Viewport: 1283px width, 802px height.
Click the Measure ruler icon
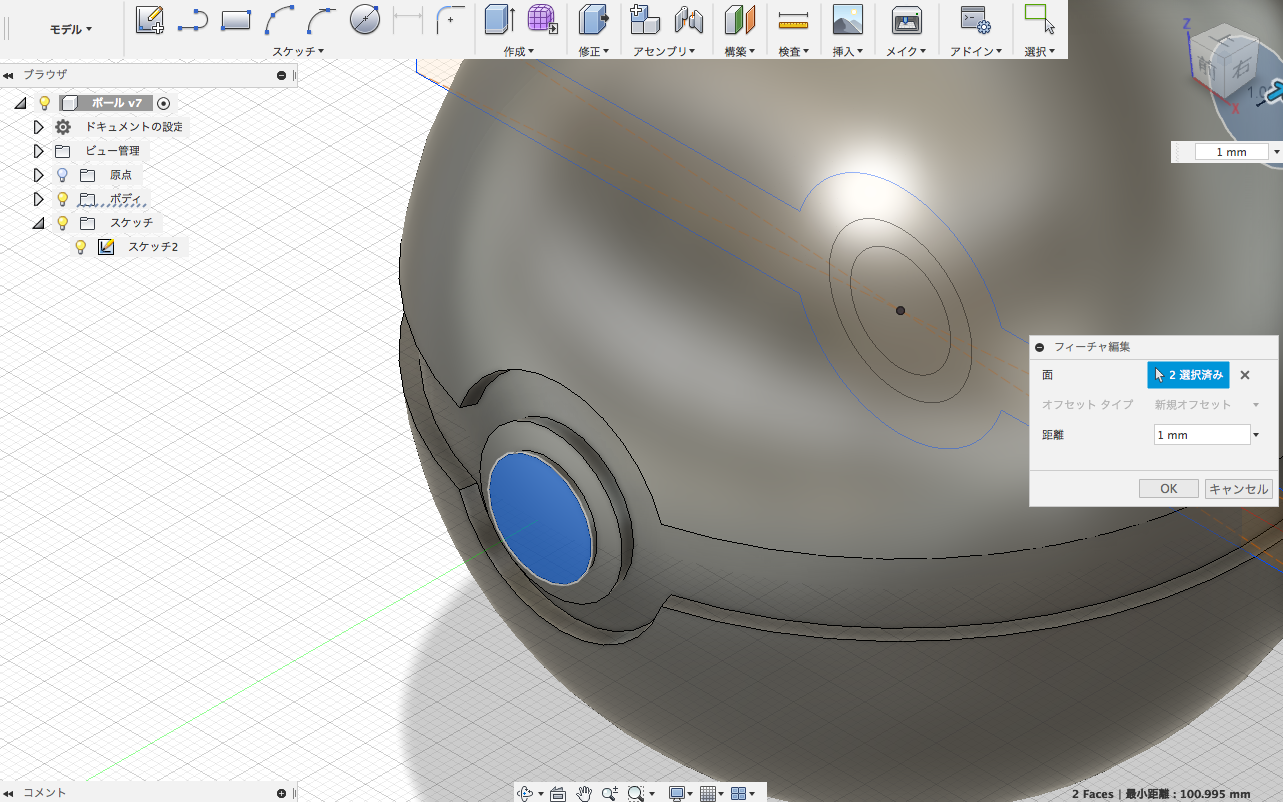793,19
